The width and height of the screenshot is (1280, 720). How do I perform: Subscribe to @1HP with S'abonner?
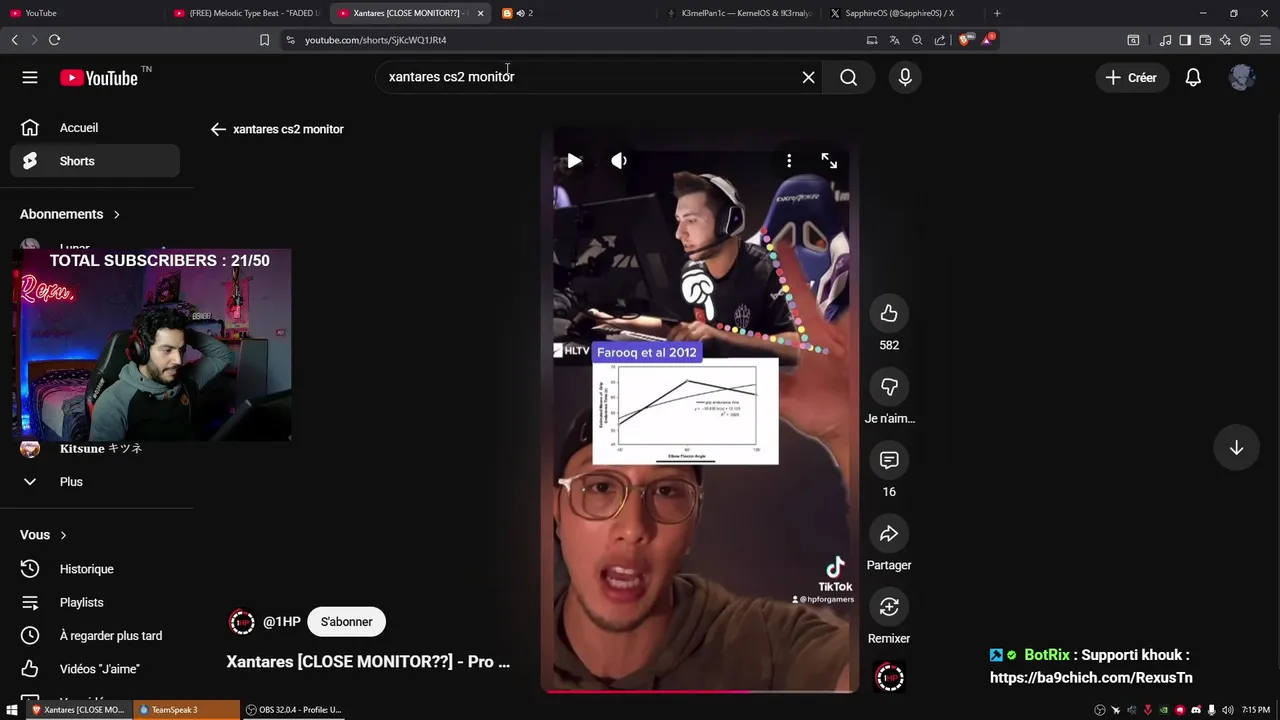click(346, 622)
